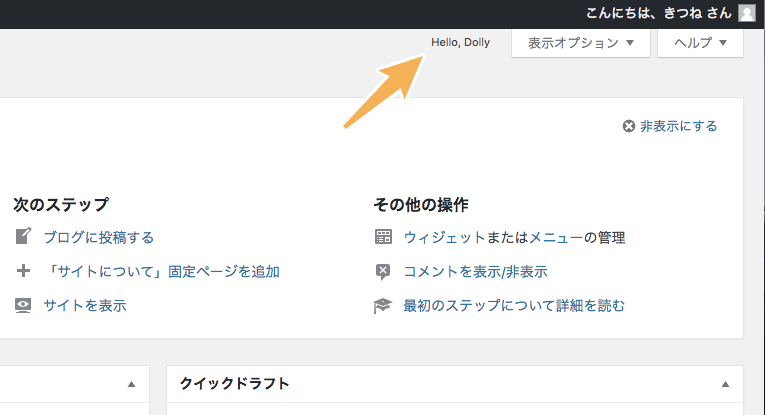765x415 pixels.
Task: Click the widgets grid icon
Action: click(x=383, y=237)
